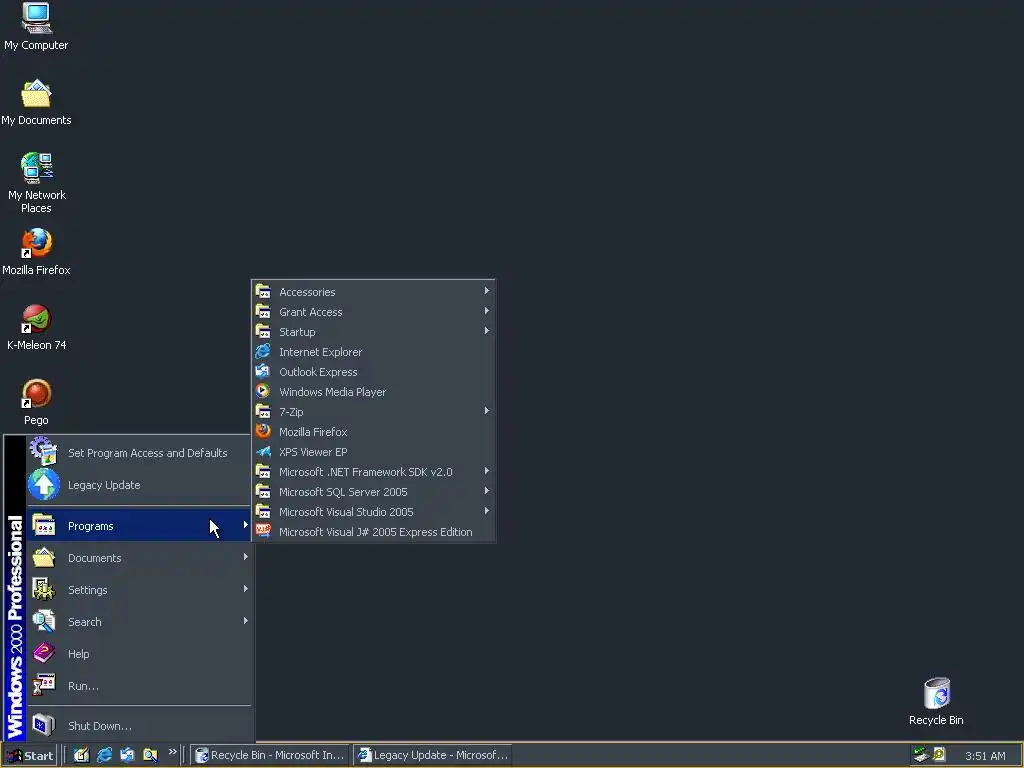Launch Mozilla Firefox from the Programs menu
1024x768 pixels.
373,432
